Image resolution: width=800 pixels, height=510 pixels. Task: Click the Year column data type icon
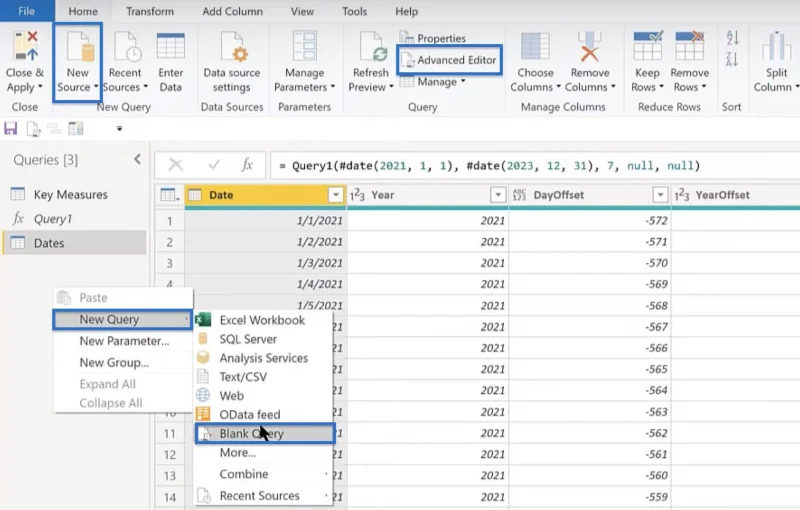tap(357, 195)
